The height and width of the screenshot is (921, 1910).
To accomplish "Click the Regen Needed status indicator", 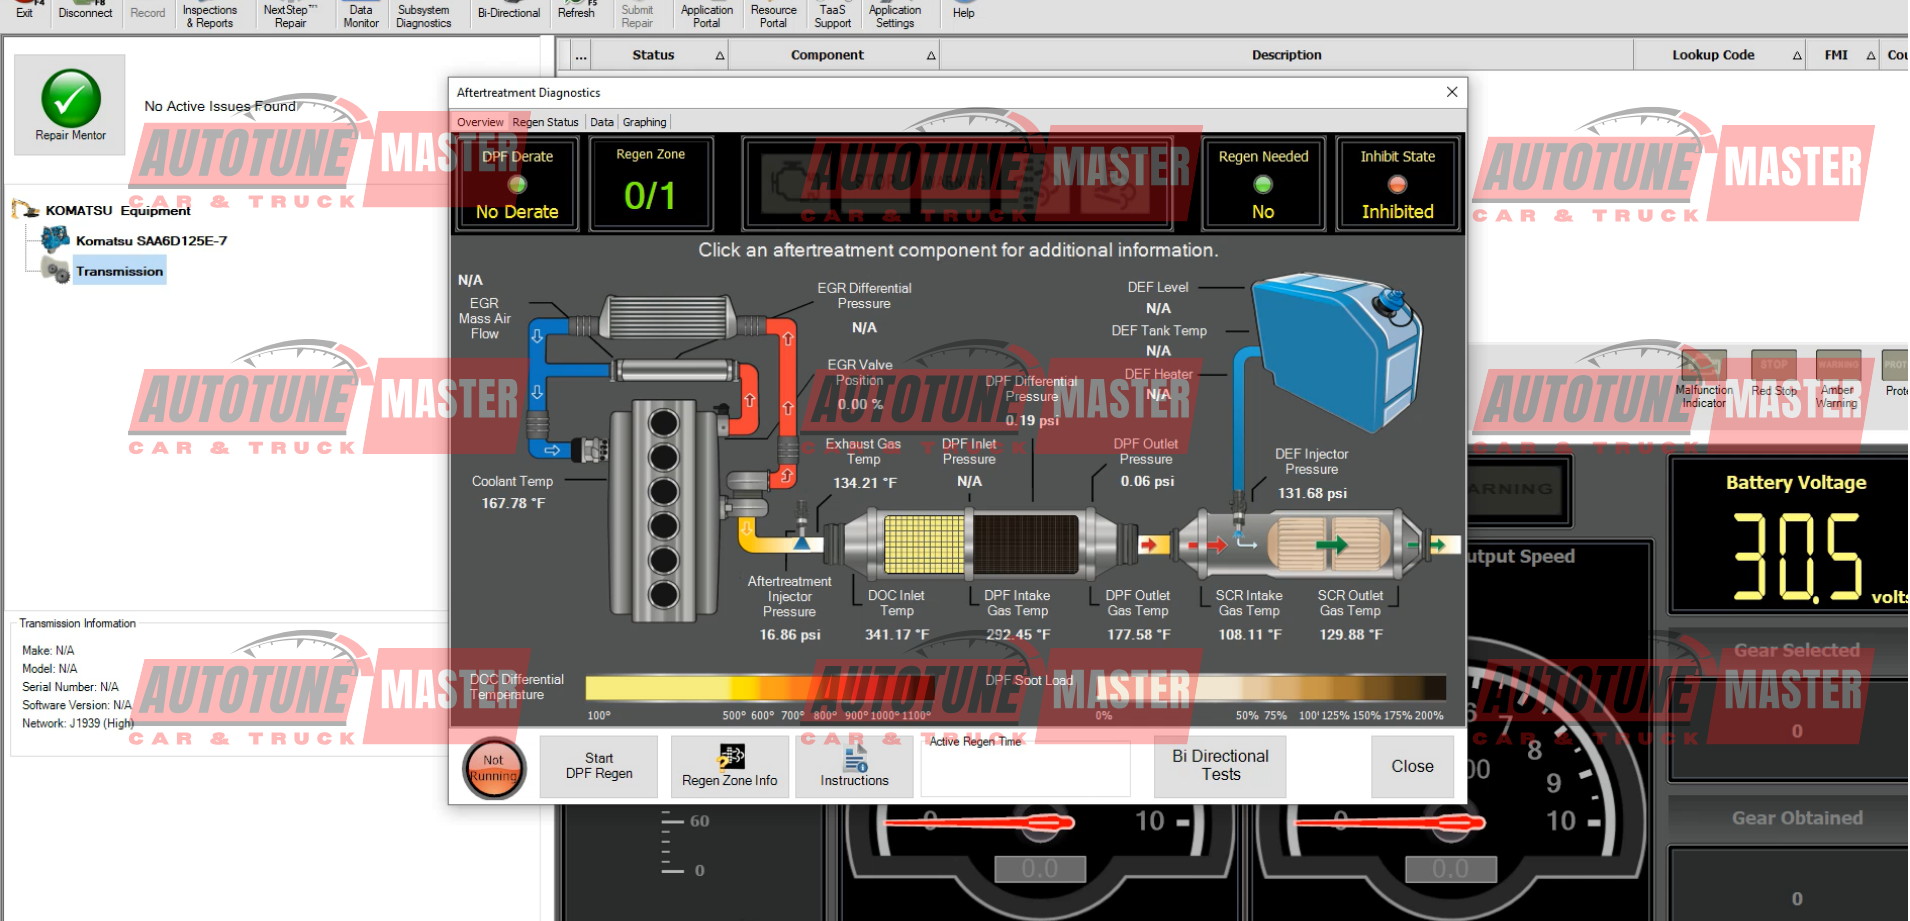I will (1263, 184).
